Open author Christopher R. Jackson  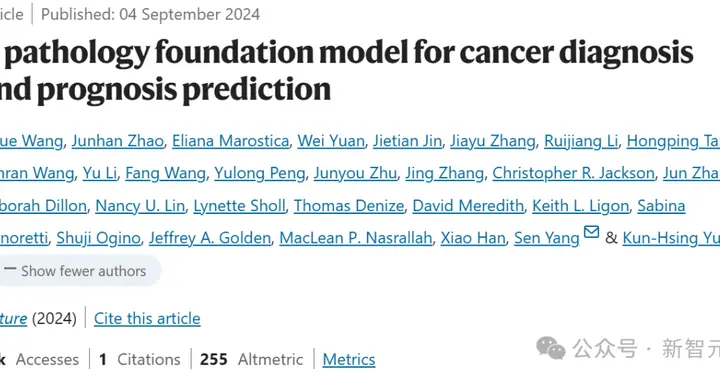tap(574, 173)
